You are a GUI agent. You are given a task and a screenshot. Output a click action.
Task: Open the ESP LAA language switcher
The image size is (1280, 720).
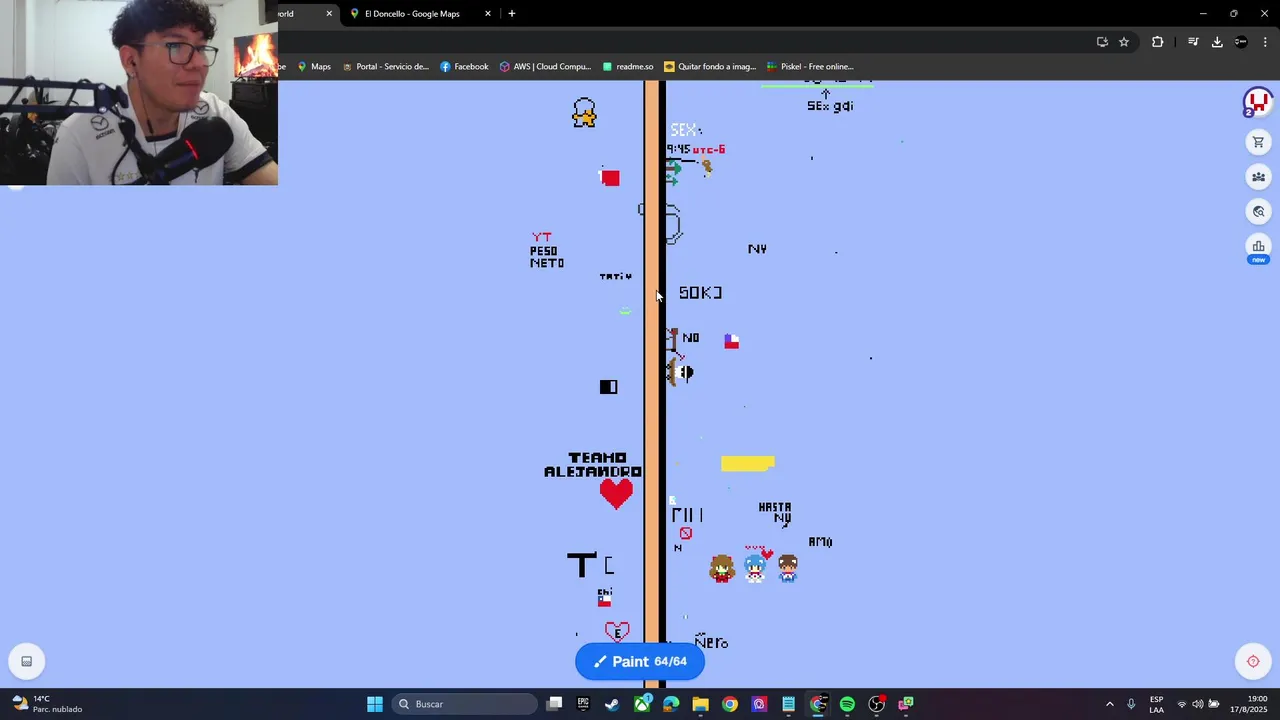[x=1156, y=704]
